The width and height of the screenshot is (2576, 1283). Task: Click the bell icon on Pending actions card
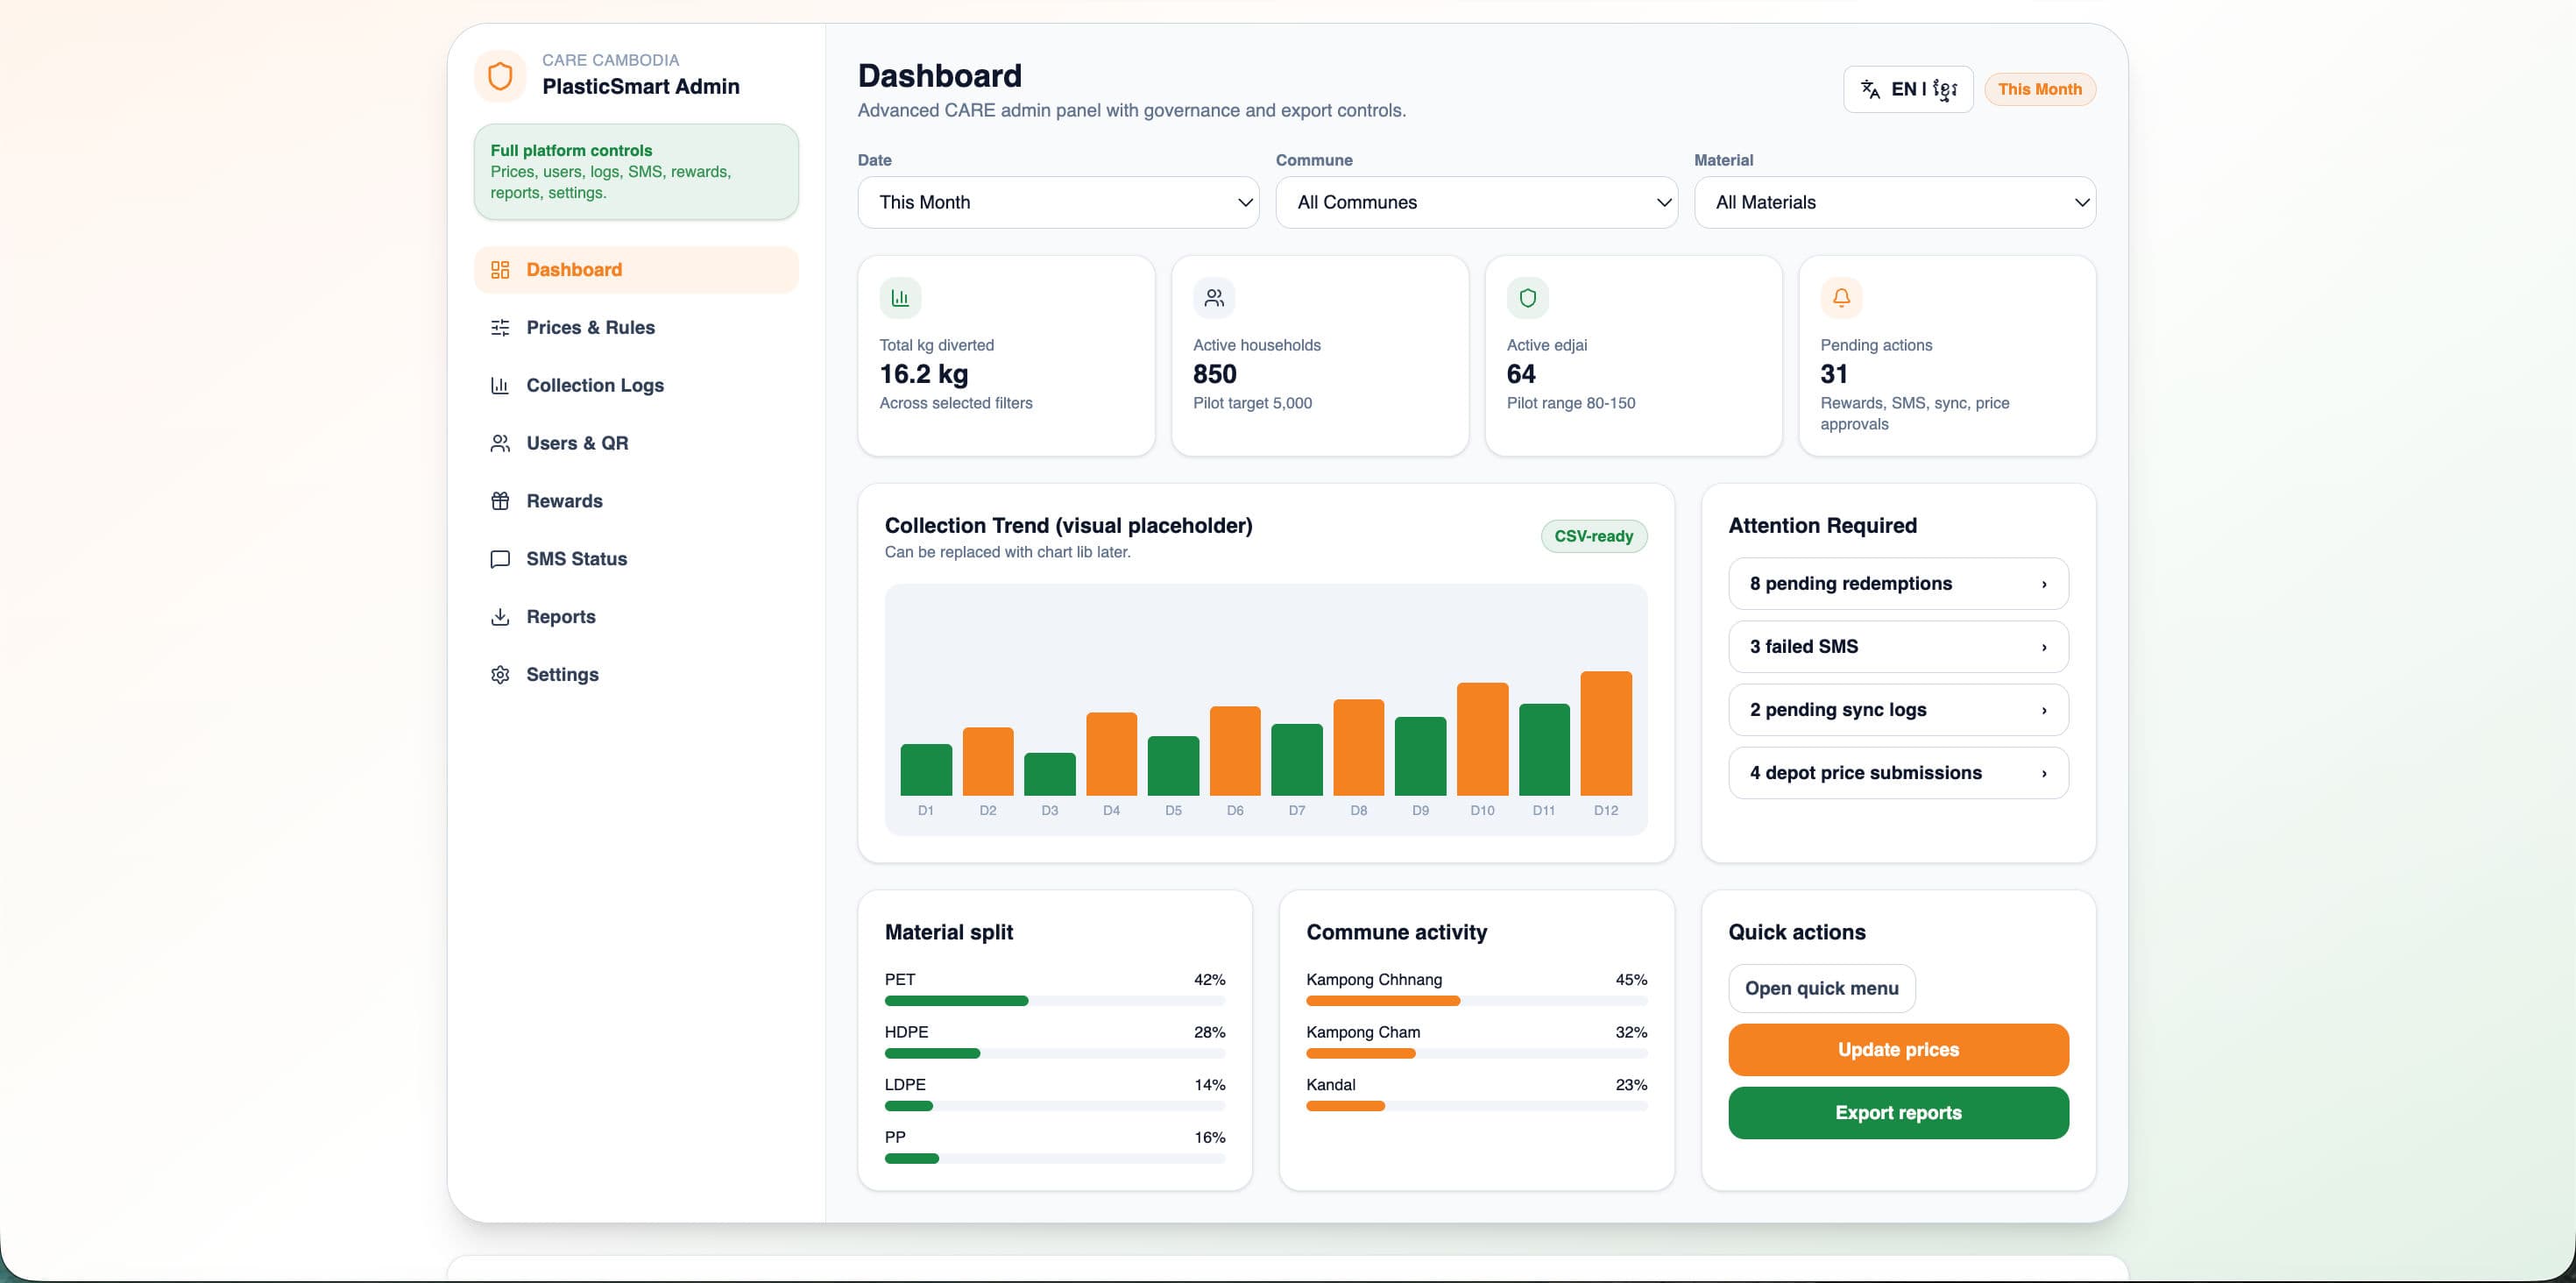1841,298
